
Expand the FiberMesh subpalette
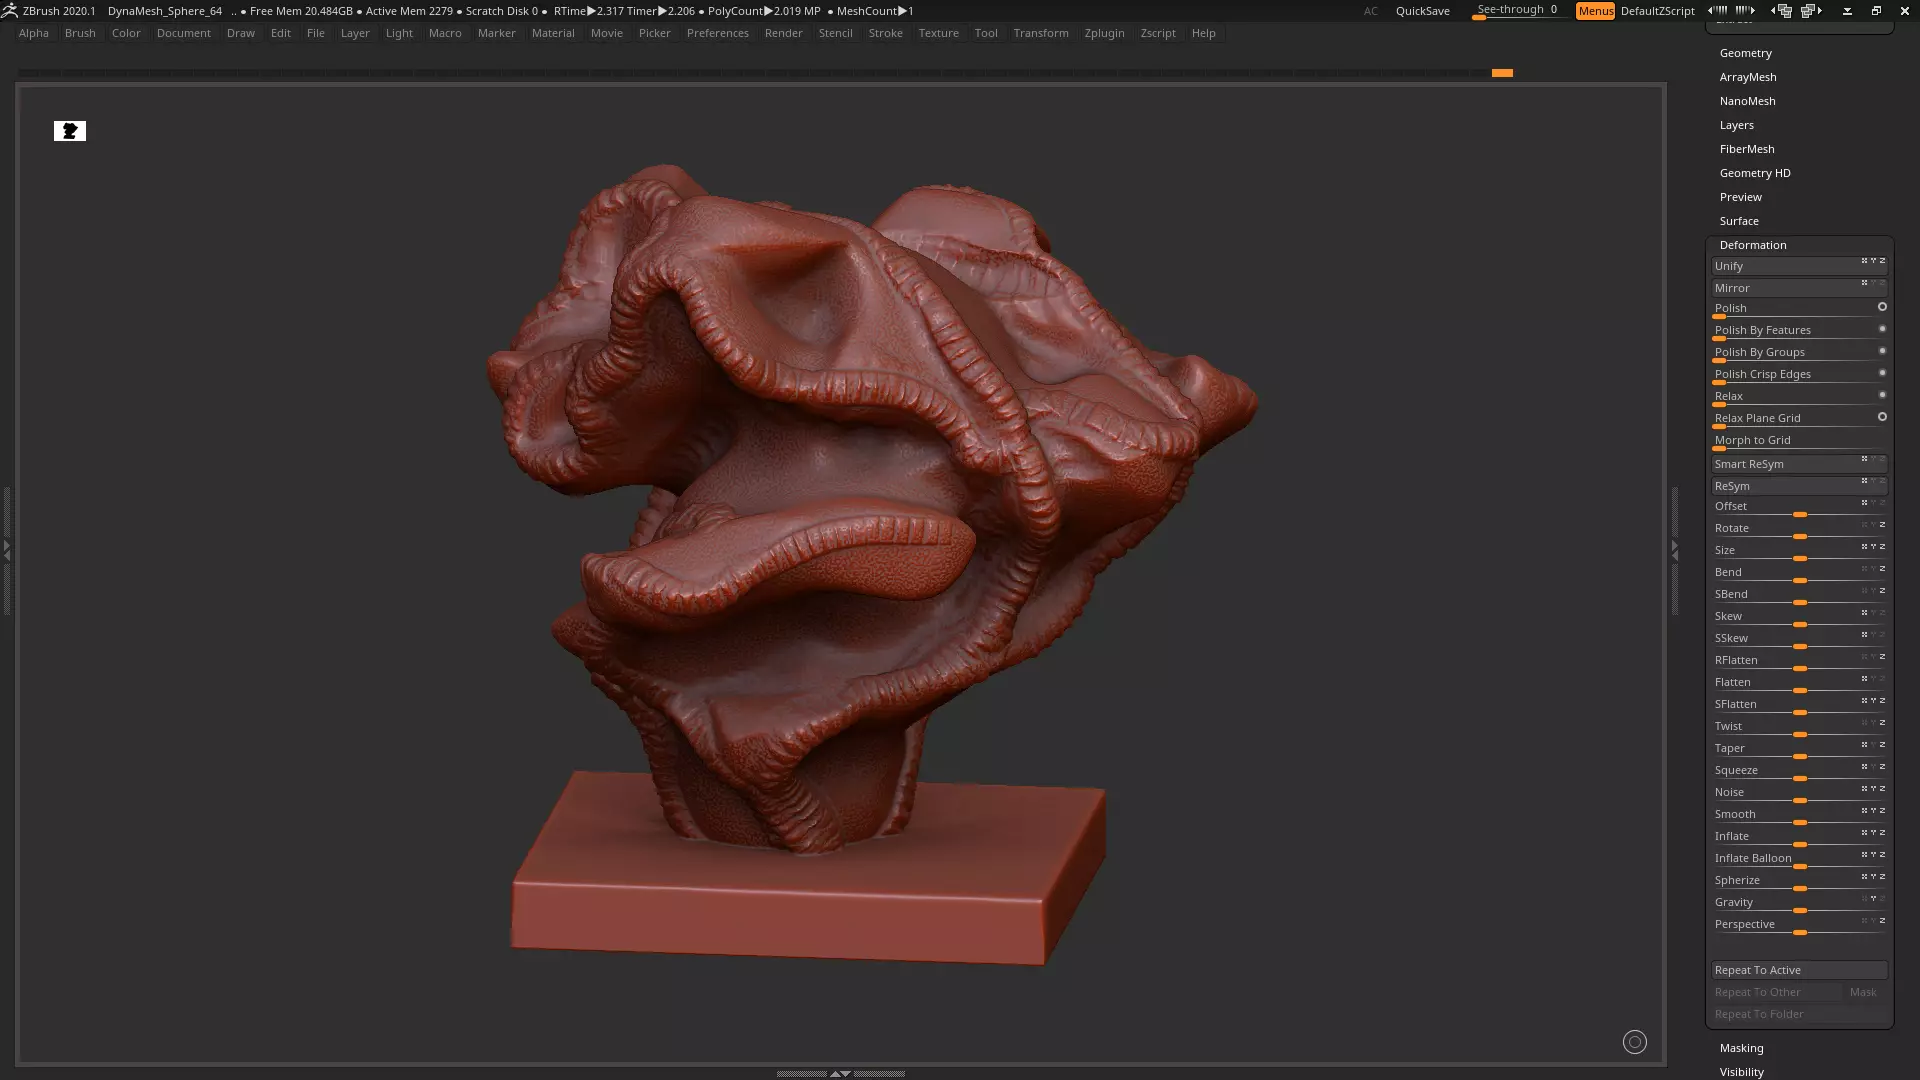point(1746,149)
